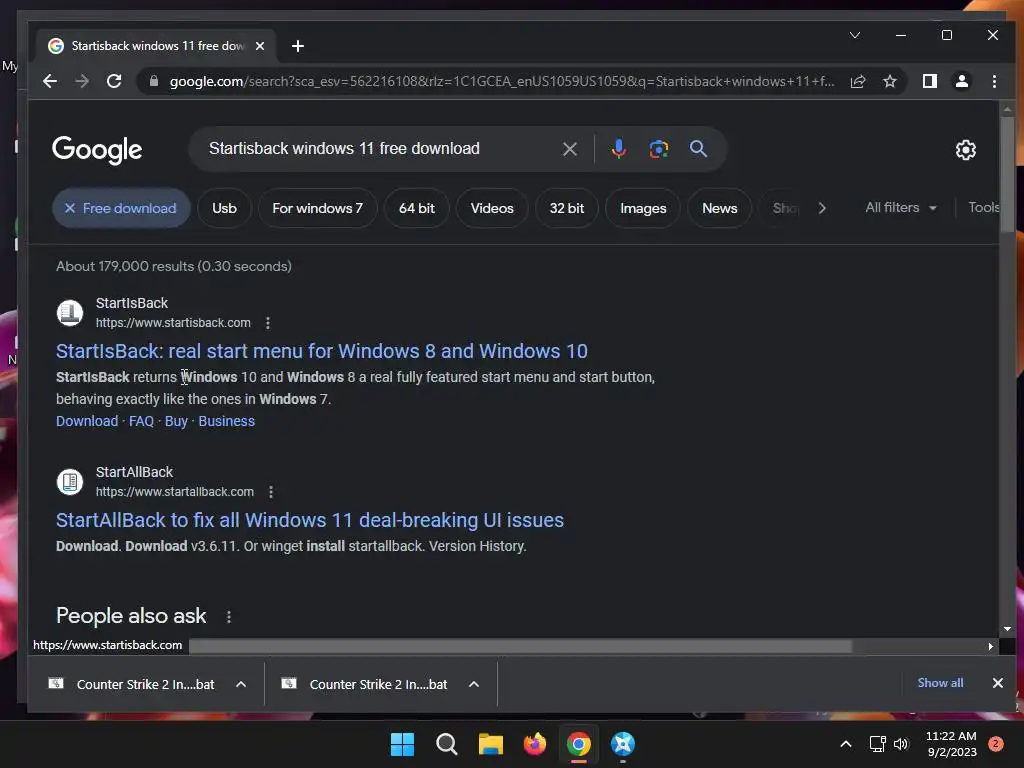Click the StartIsBack site favicon
Image resolution: width=1024 pixels, height=768 pixels.
[x=70, y=313]
